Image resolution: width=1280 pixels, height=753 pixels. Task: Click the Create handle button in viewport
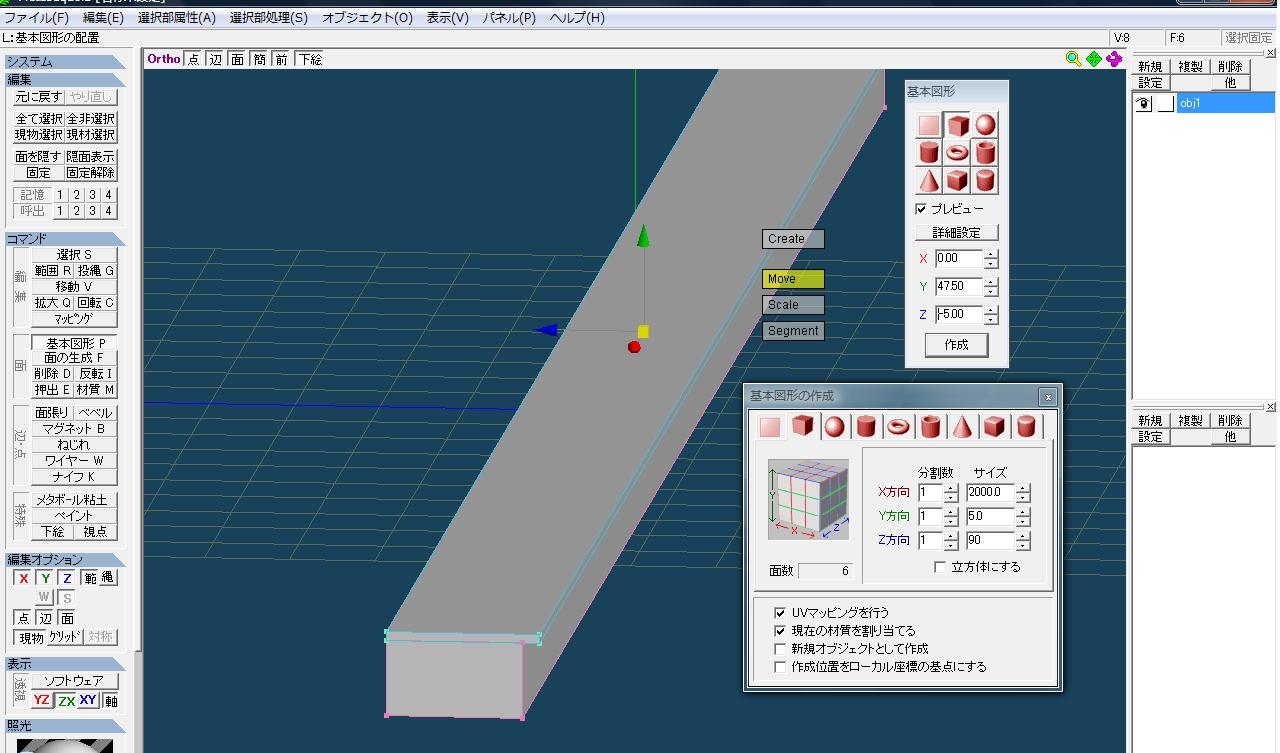[x=793, y=239]
